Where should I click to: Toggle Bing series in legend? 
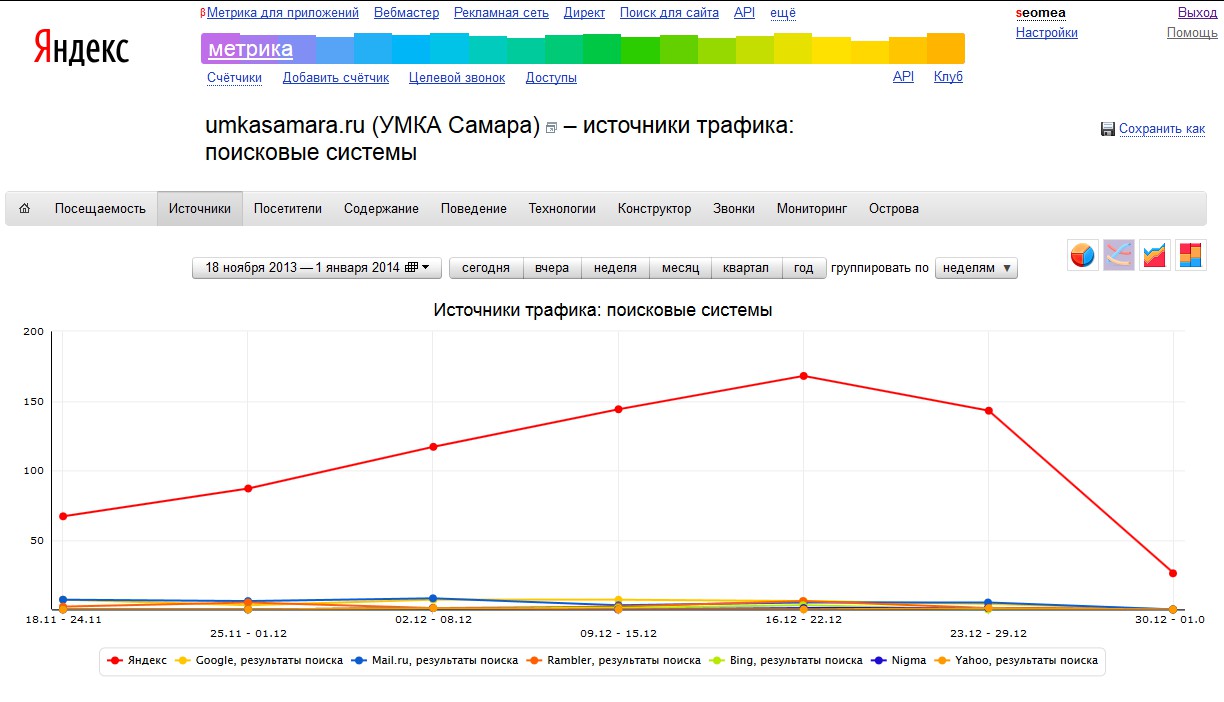pyautogui.click(x=784, y=660)
